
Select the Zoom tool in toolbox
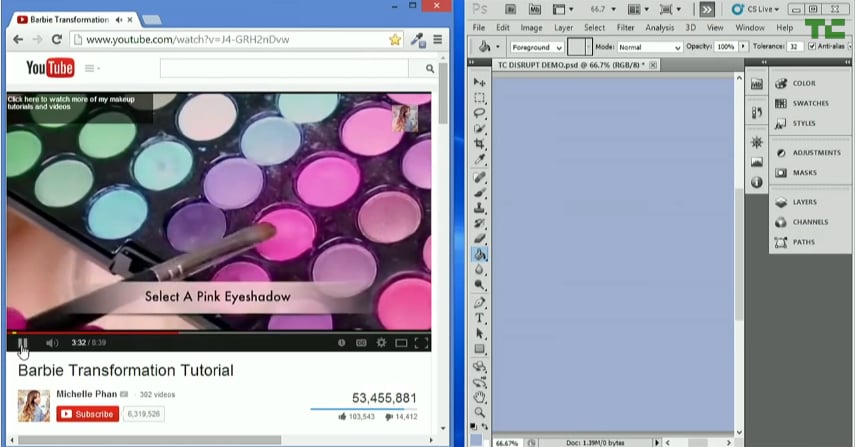click(479, 412)
